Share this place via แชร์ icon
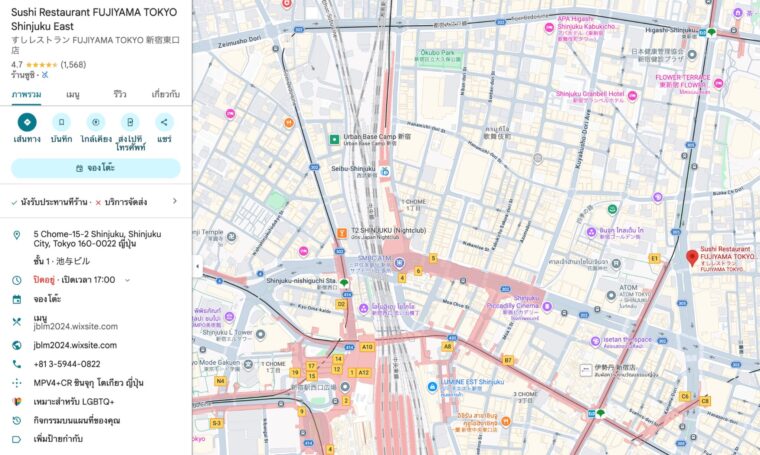Viewport: 760px width, 455px height. 164,122
